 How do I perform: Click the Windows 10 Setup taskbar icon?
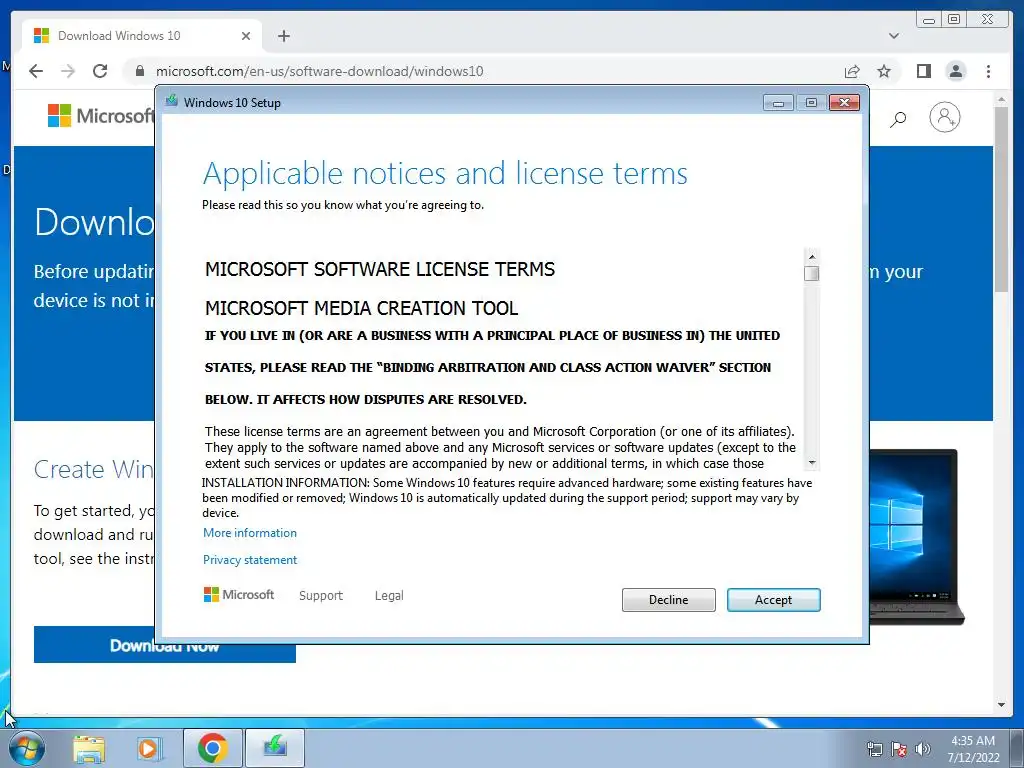tap(275, 748)
